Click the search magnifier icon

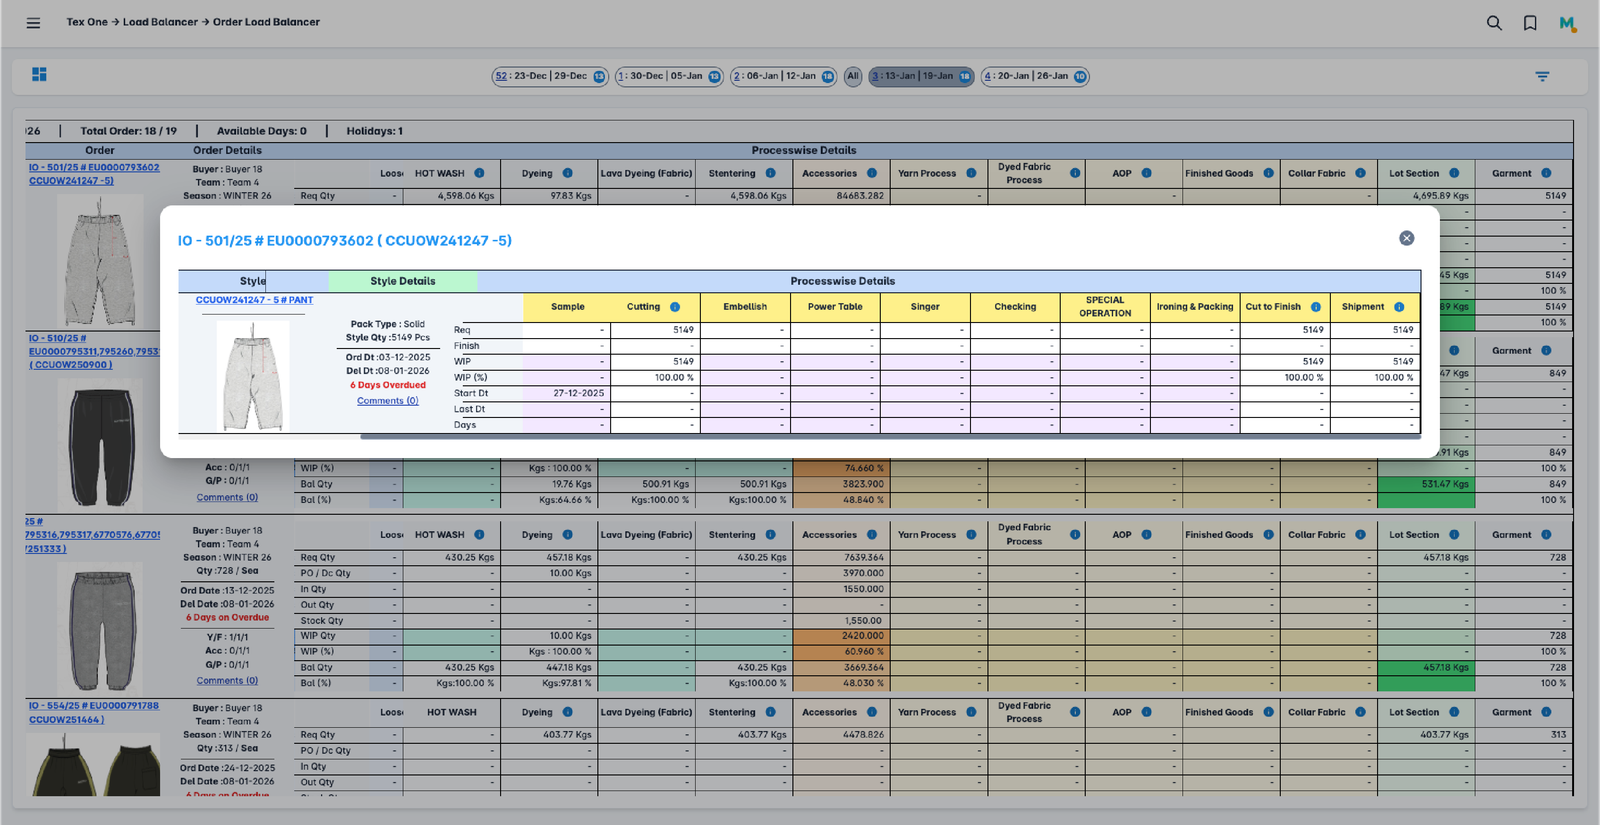point(1494,23)
